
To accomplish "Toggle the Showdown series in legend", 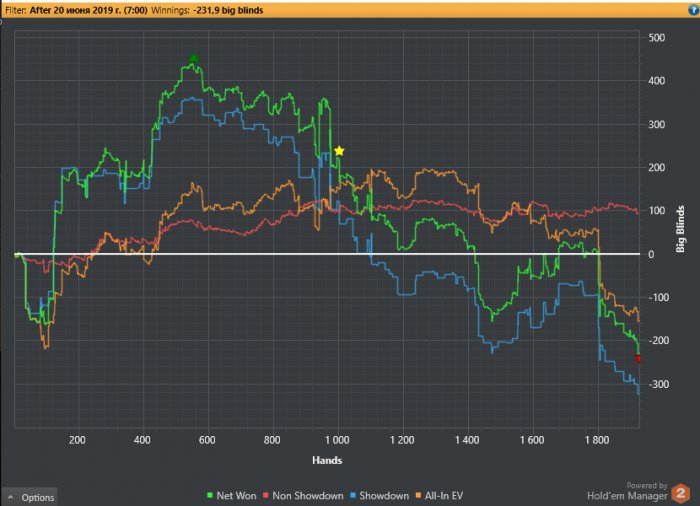I will 382,495.
